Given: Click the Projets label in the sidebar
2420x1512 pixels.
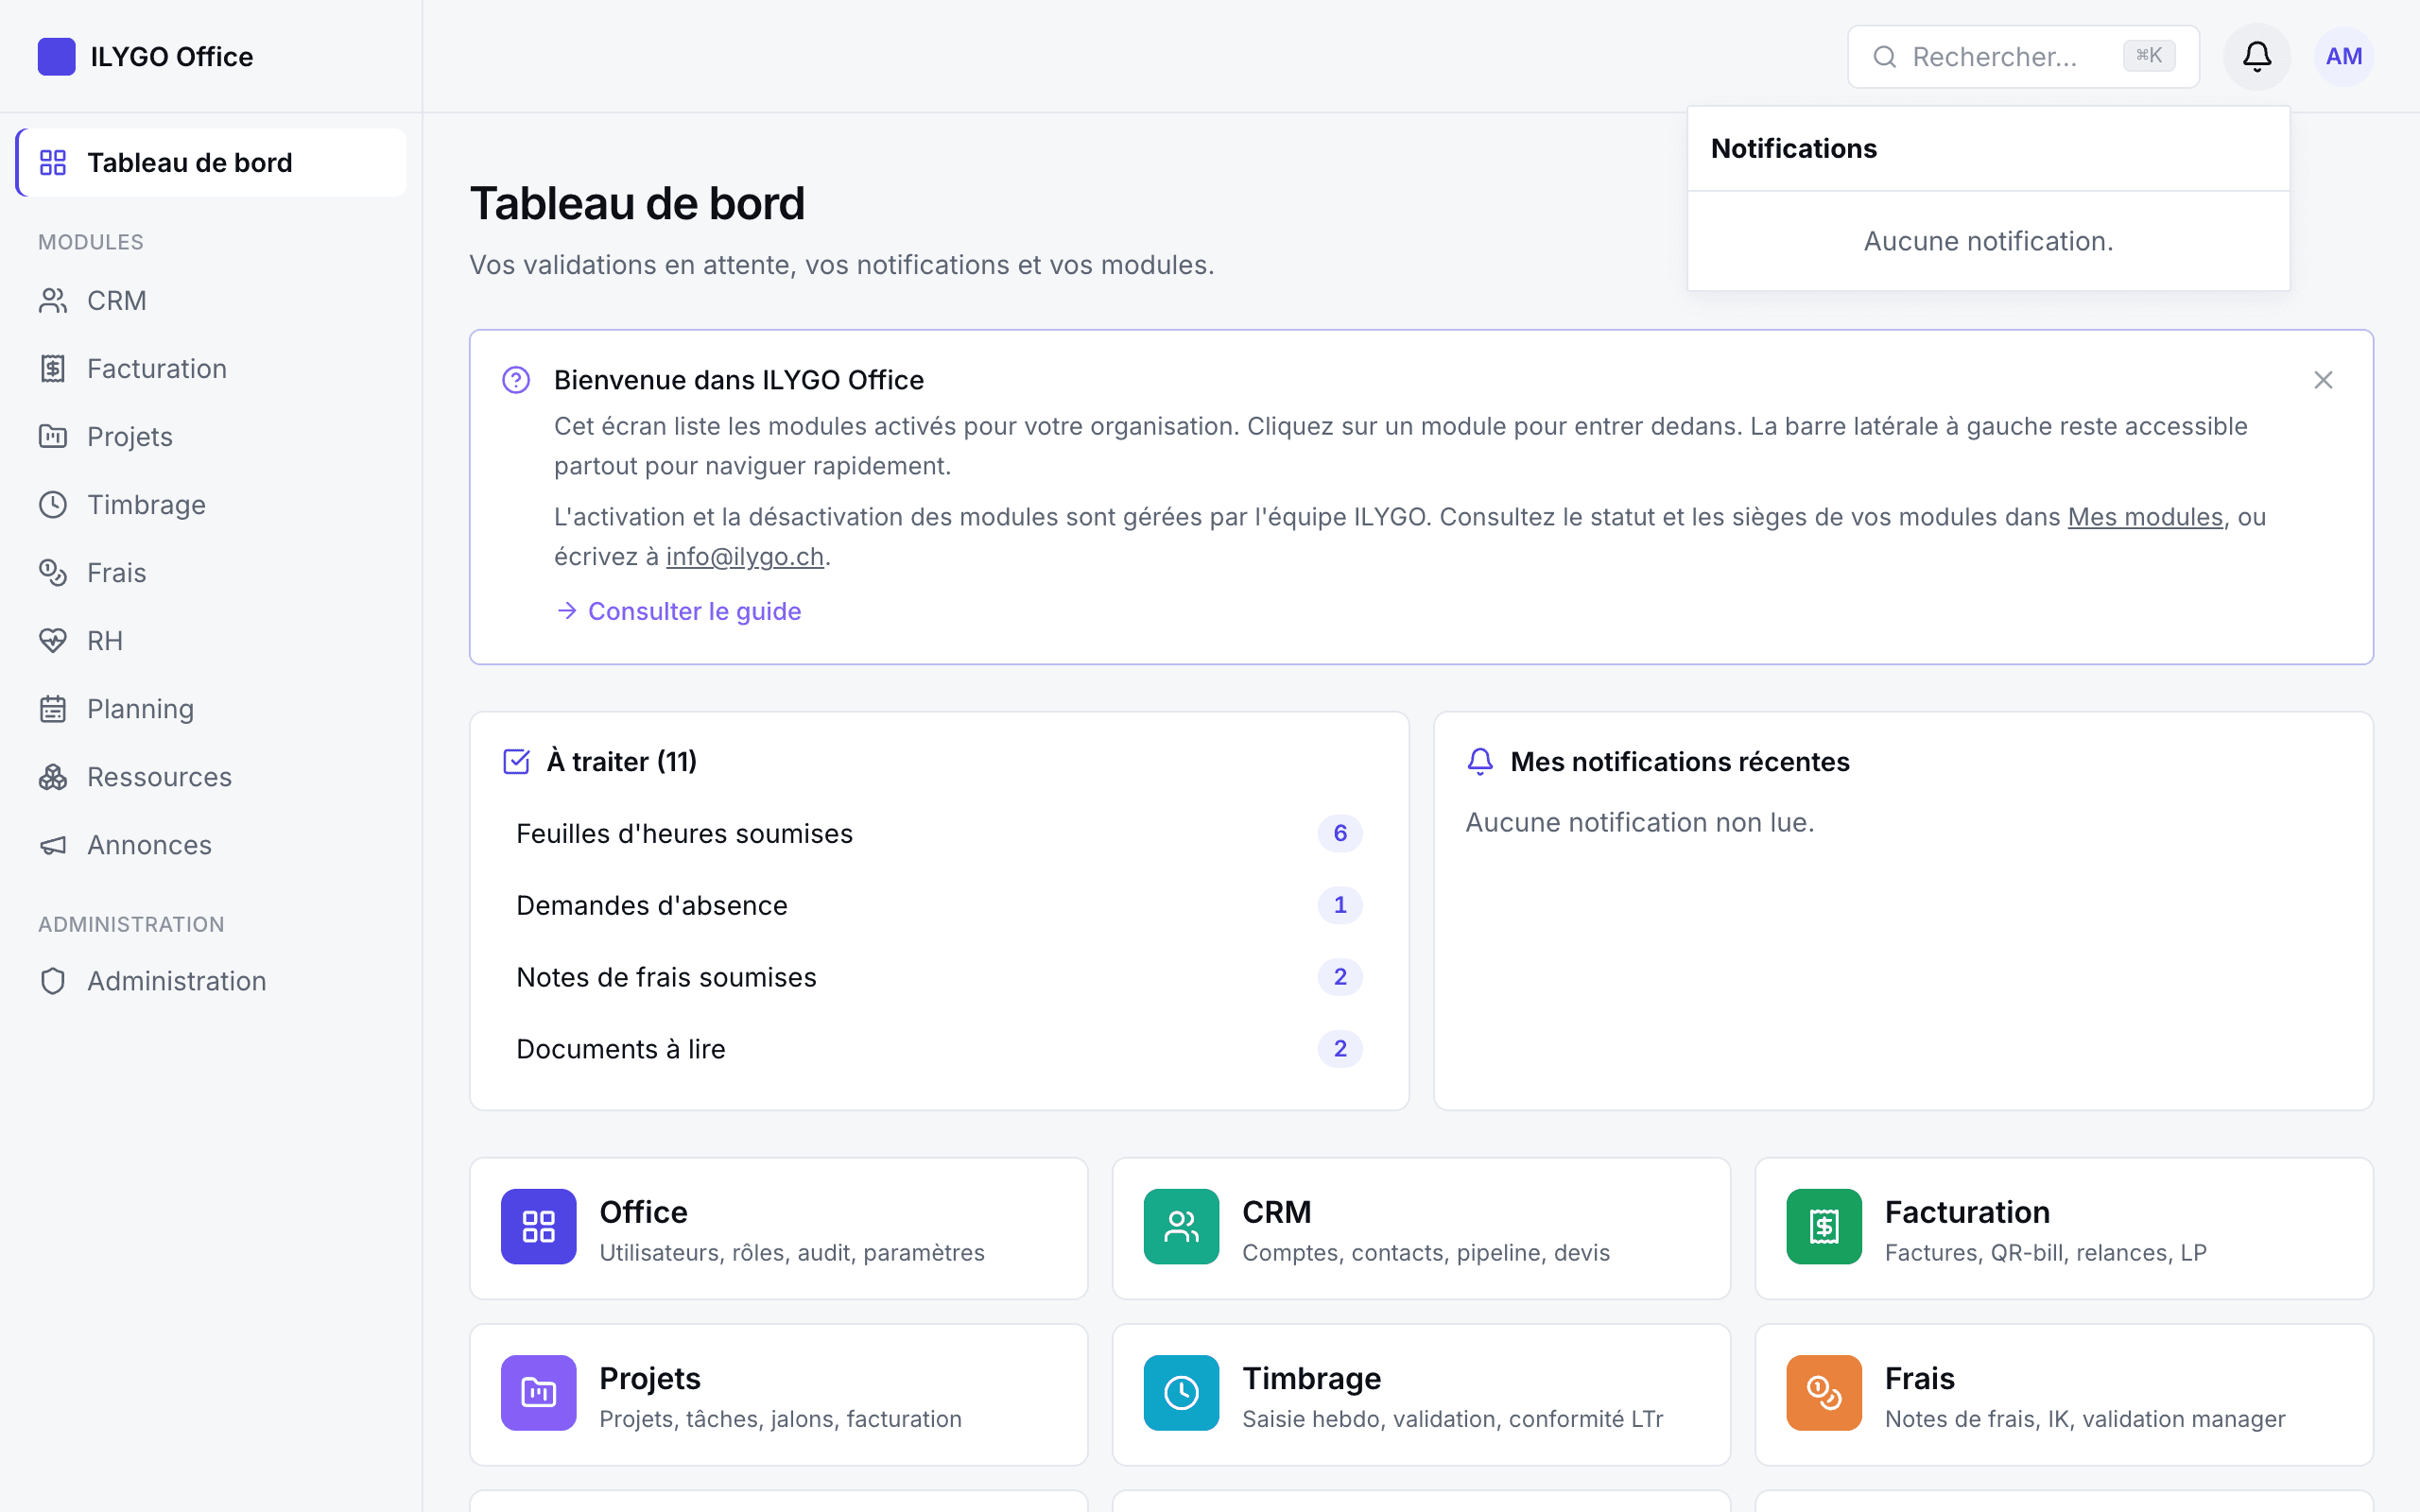Looking at the screenshot, I should [x=130, y=437].
